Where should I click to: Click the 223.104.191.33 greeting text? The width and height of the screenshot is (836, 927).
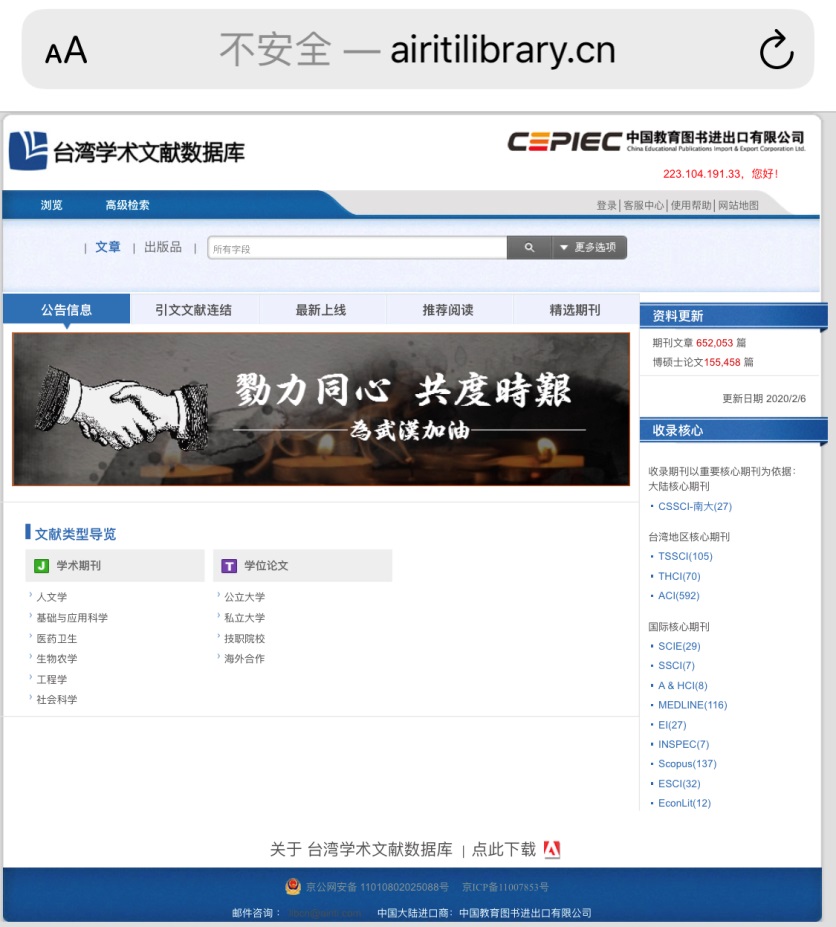pyautogui.click(x=720, y=174)
